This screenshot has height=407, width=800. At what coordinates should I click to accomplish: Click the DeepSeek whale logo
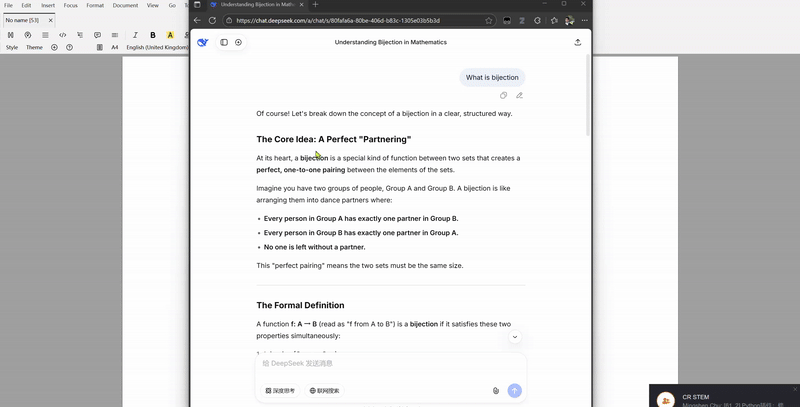pos(203,43)
